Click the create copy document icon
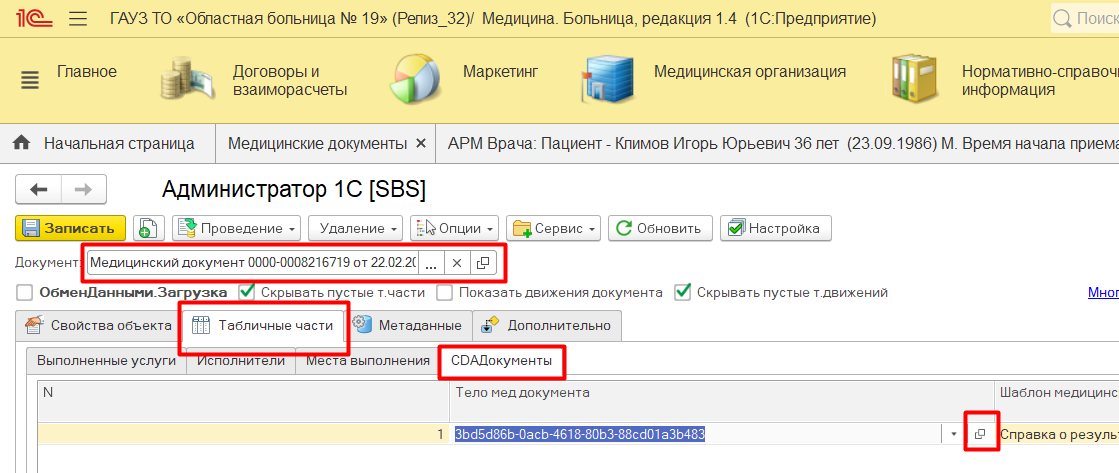The height and width of the screenshot is (473, 1119). [x=148, y=228]
